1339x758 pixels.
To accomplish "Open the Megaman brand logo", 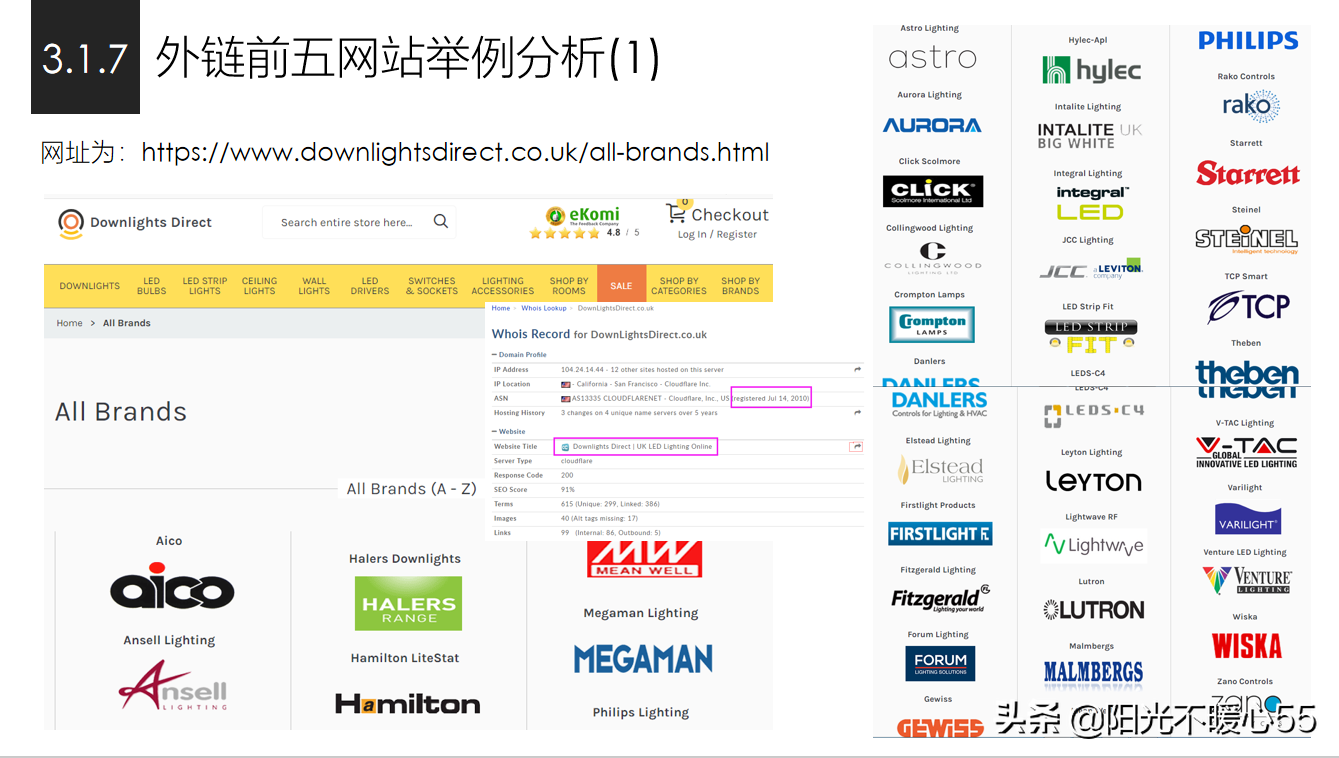I will coord(643,659).
